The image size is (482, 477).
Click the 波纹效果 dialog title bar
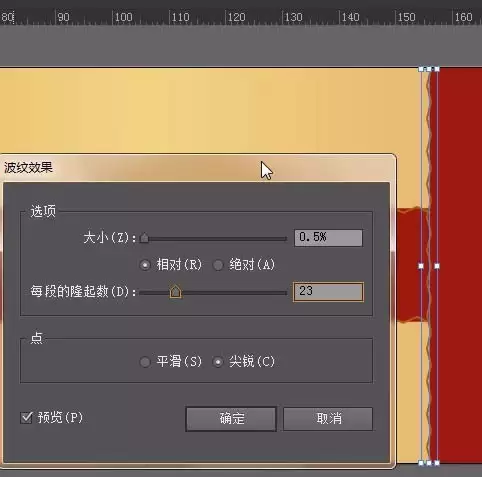[198, 168]
